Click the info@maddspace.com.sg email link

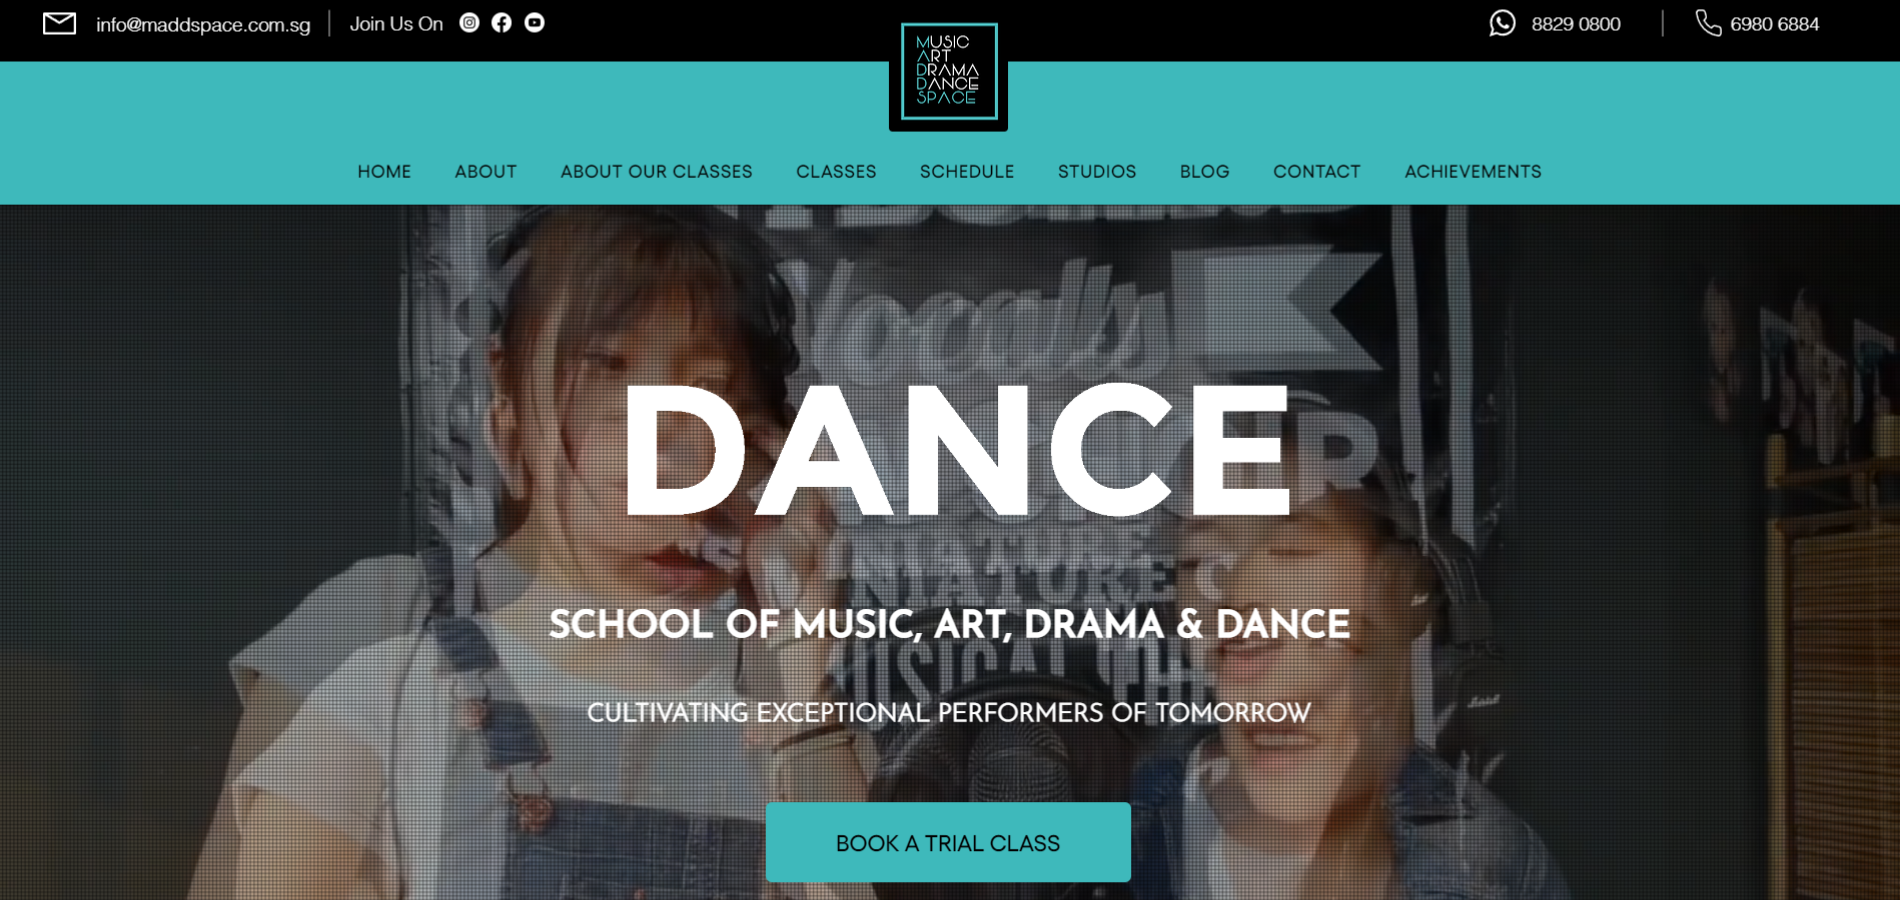[203, 24]
